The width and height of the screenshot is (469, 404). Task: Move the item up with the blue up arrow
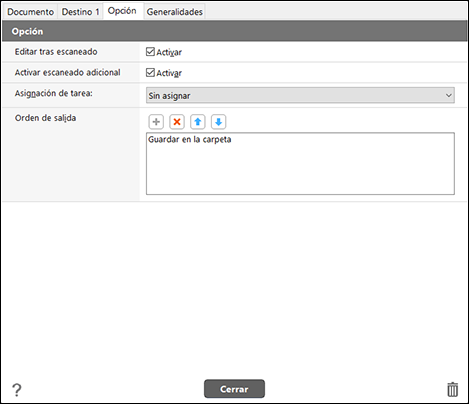point(198,122)
